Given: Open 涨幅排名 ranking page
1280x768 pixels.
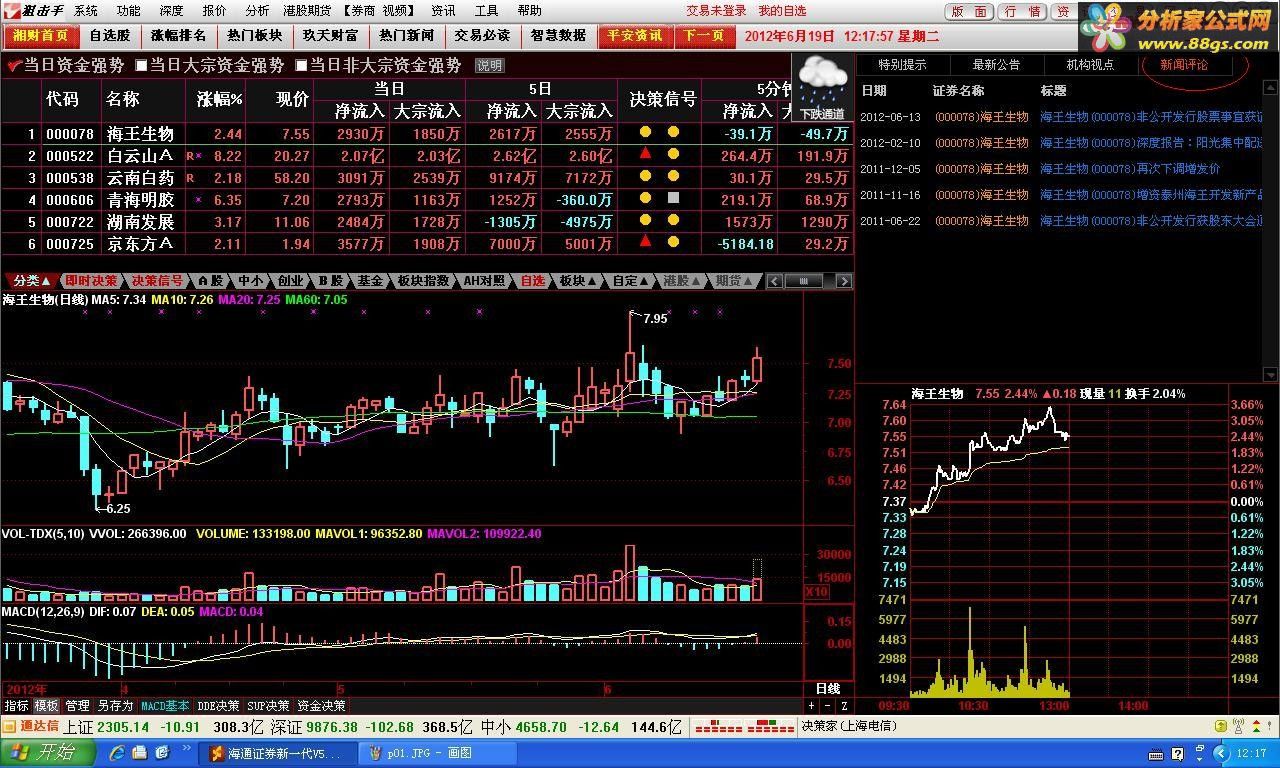Looking at the screenshot, I should 178,36.
